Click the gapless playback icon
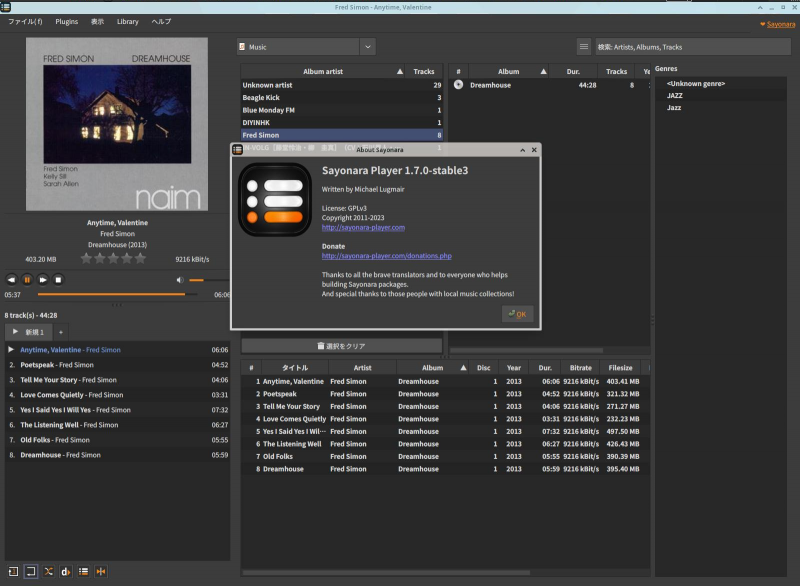This screenshot has height=586, width=800. tap(101, 571)
